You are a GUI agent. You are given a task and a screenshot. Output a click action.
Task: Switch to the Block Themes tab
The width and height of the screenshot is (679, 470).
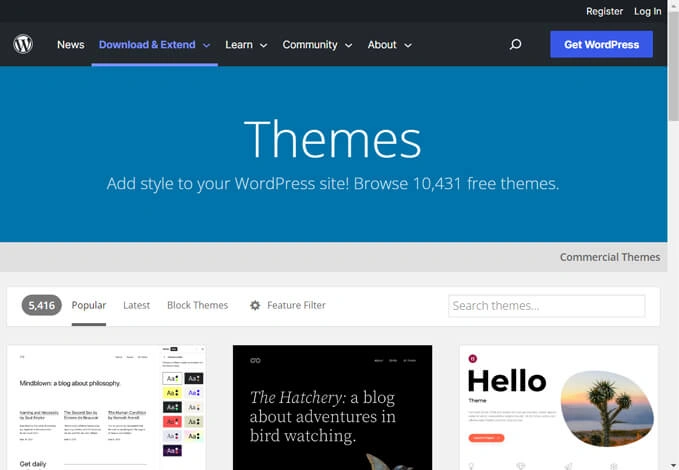click(x=197, y=305)
